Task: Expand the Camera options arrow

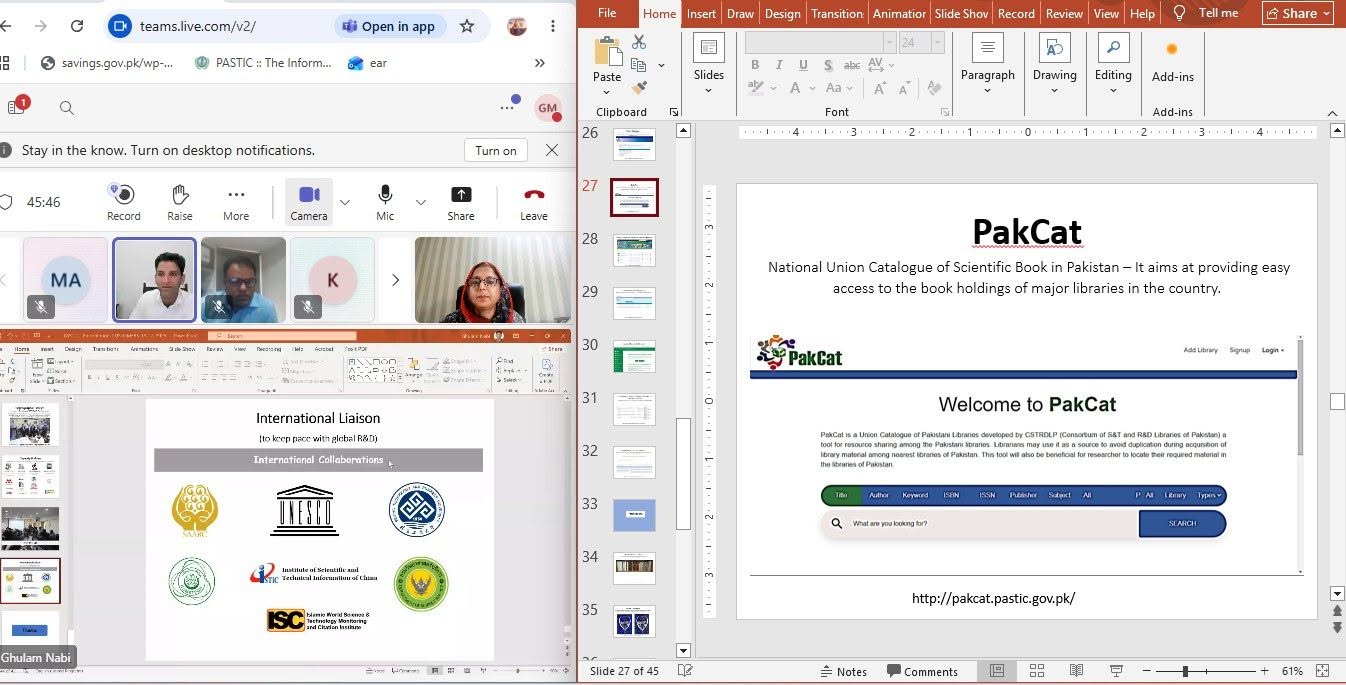Action: pos(345,202)
